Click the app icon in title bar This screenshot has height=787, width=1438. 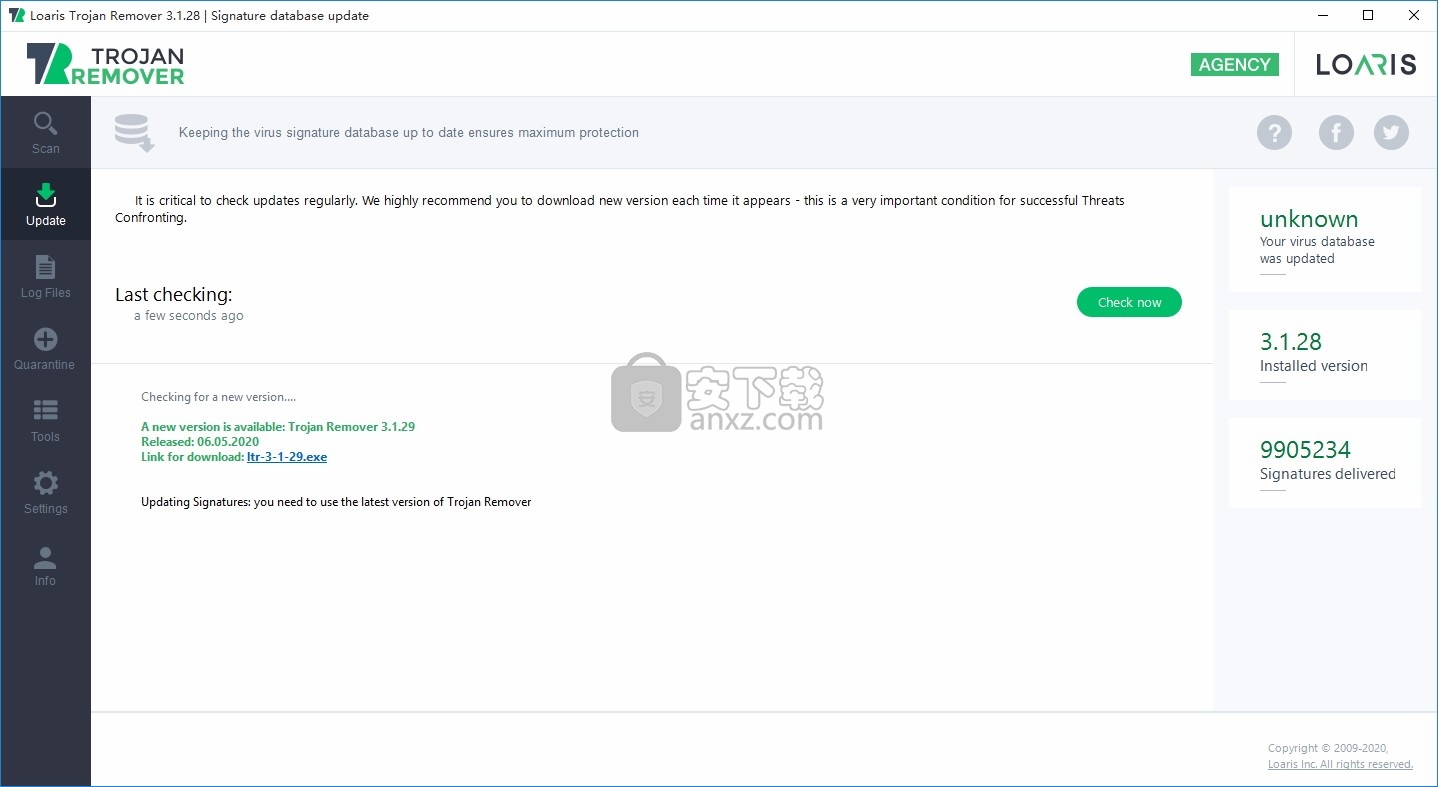(16, 15)
